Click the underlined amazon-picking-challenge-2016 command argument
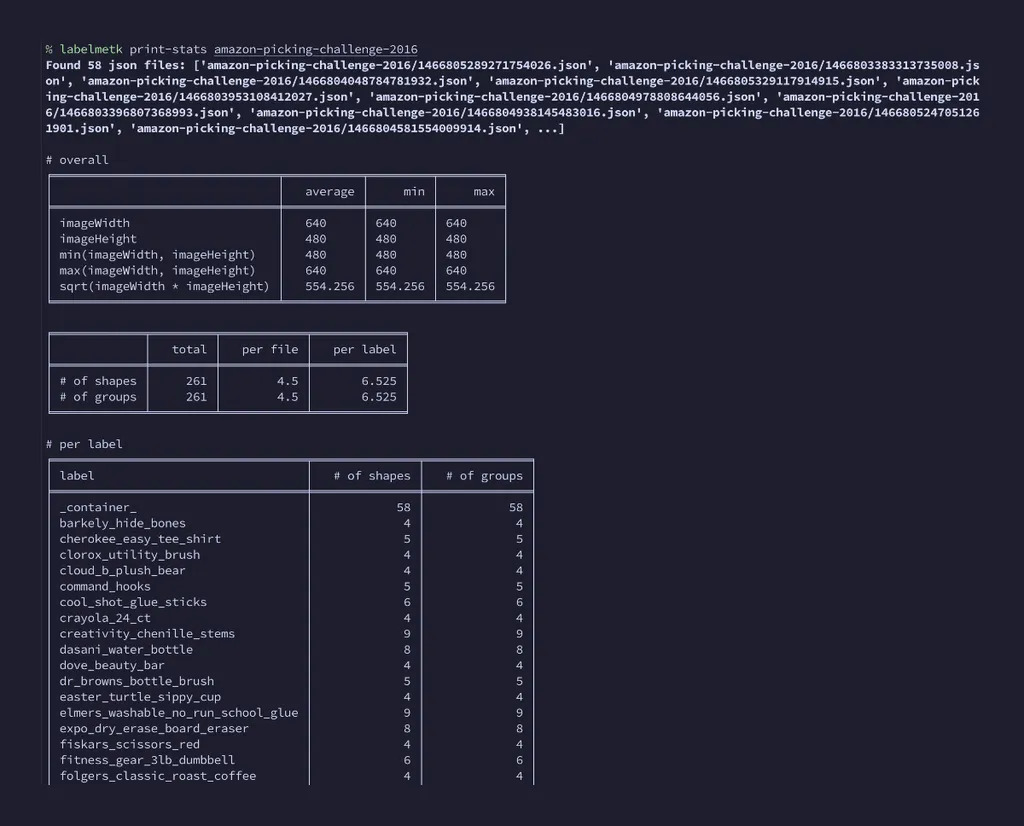 point(315,49)
